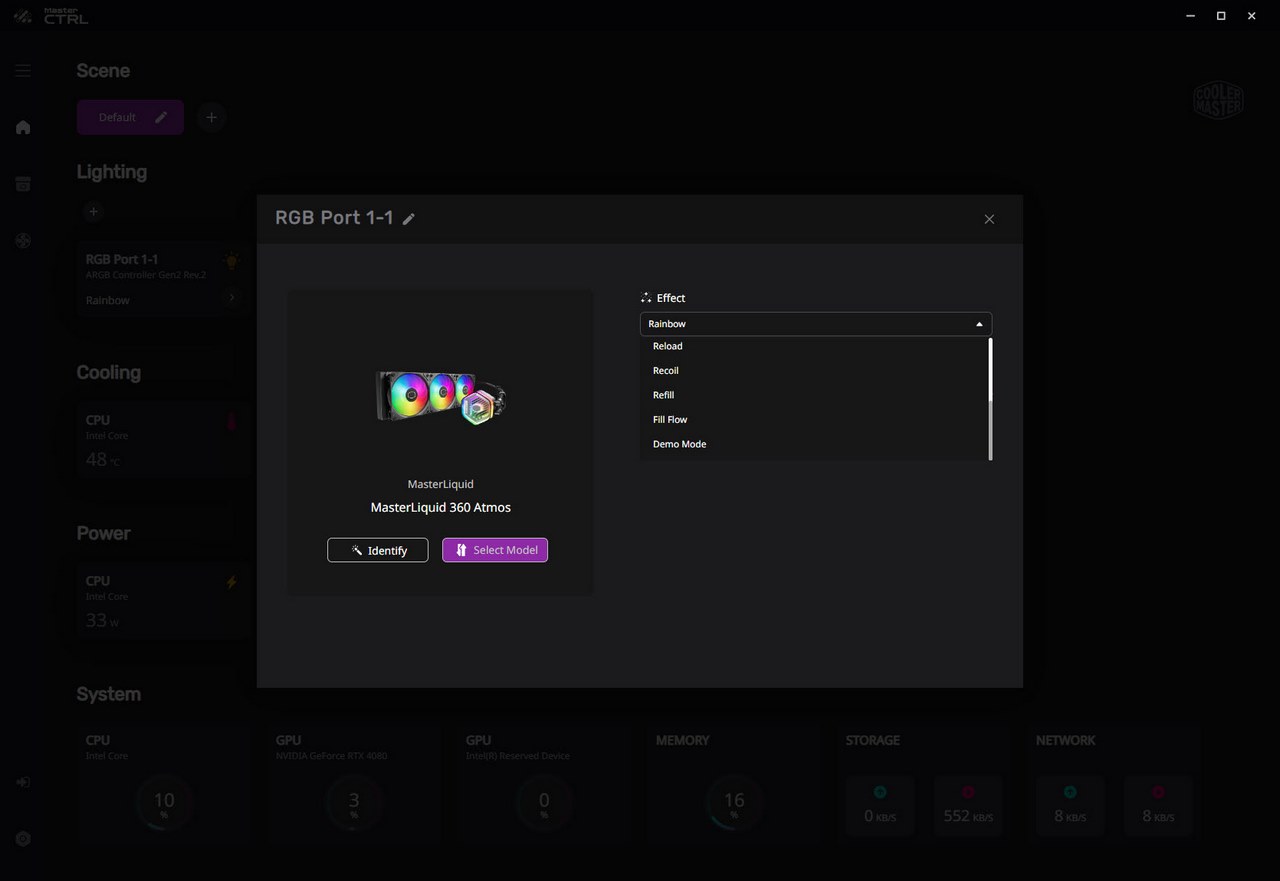Click the lightning icon on Power CPU card
The width and height of the screenshot is (1280, 881).
coord(231,582)
